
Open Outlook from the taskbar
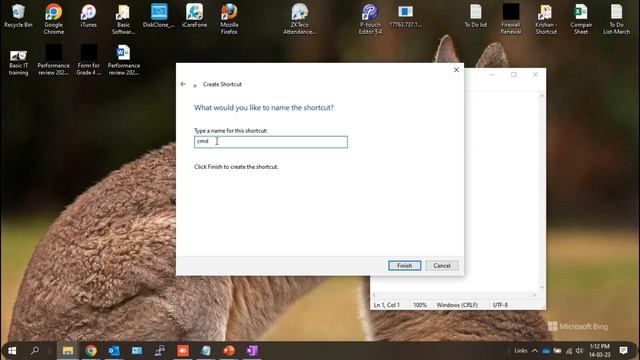click(114, 351)
